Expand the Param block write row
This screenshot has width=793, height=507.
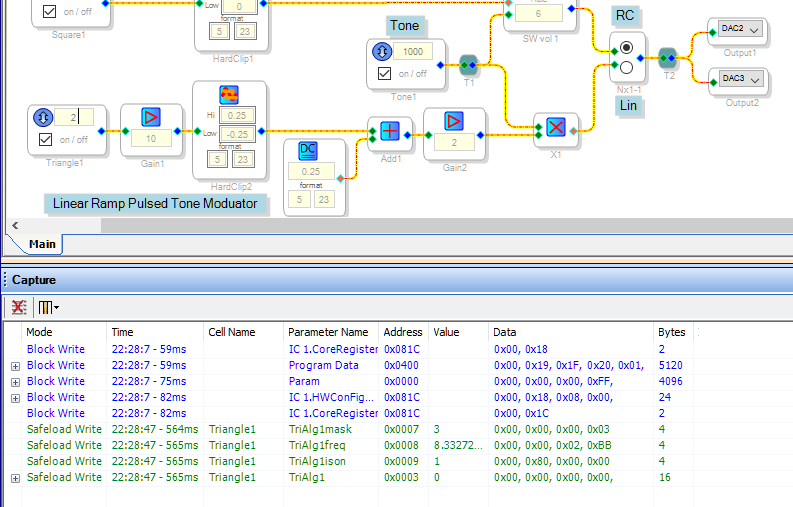[15, 382]
